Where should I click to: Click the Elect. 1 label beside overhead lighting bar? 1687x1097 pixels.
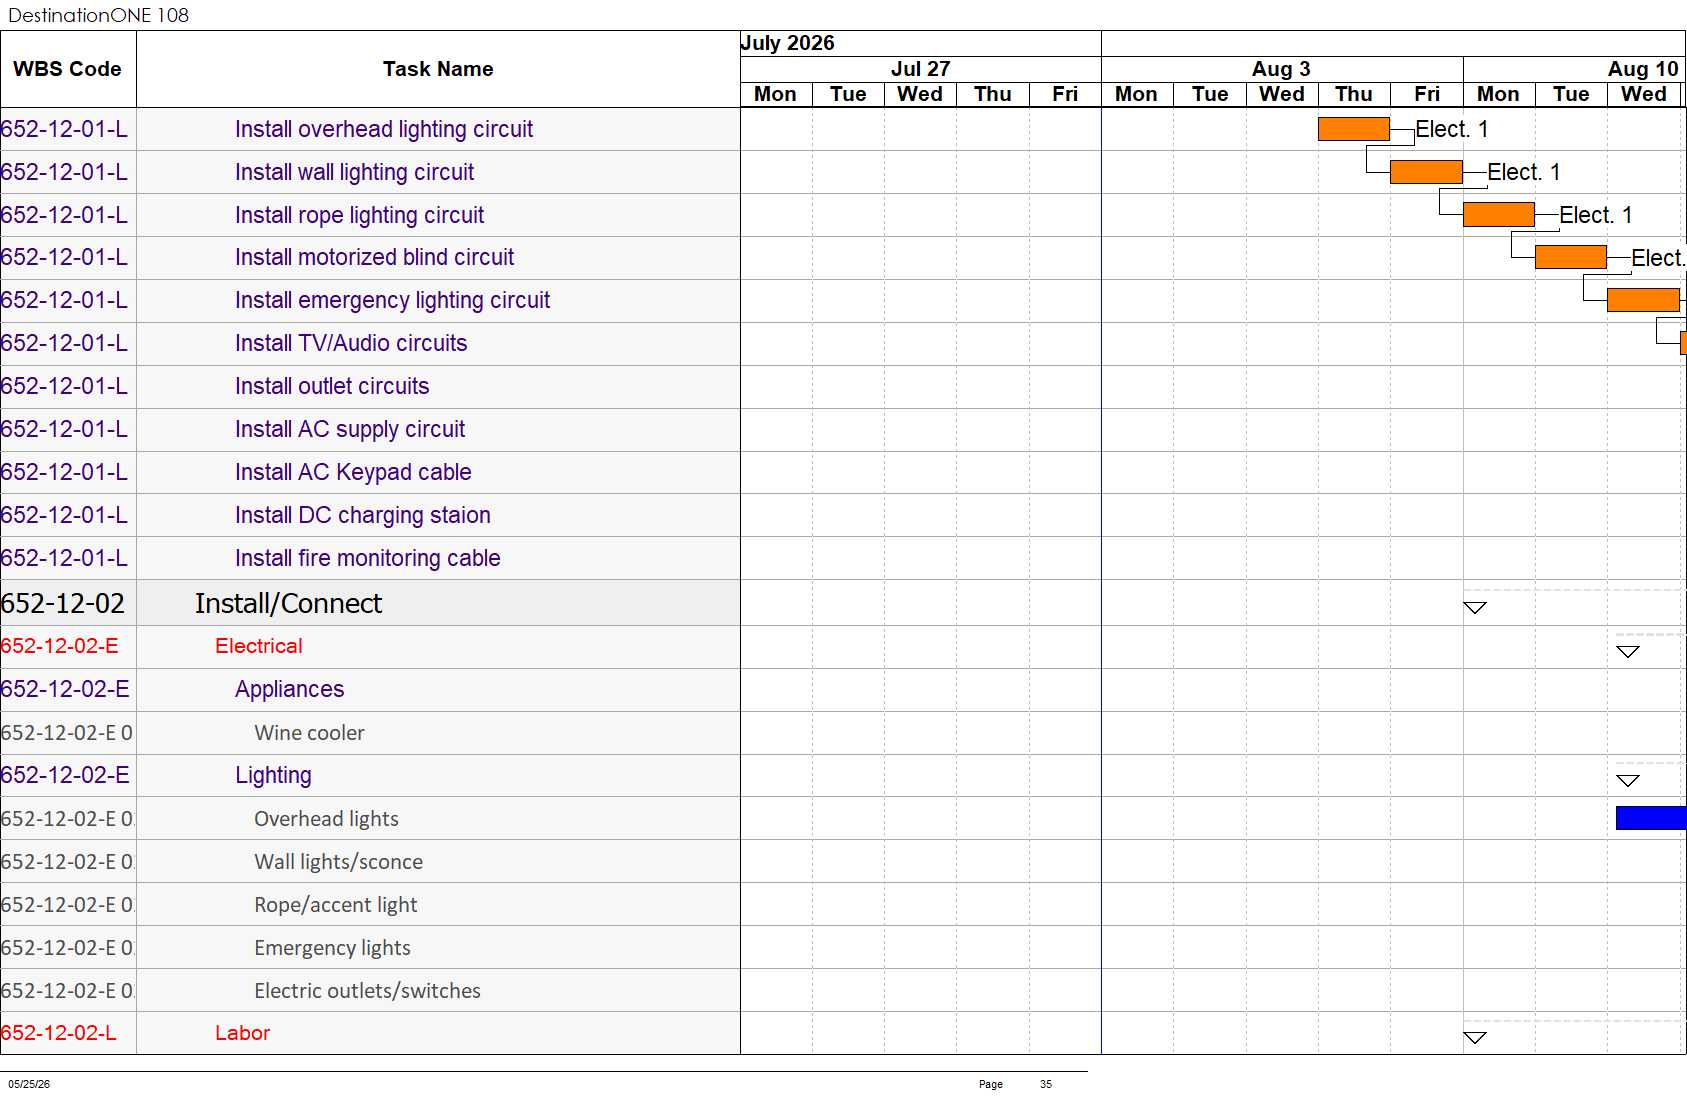1451,129
